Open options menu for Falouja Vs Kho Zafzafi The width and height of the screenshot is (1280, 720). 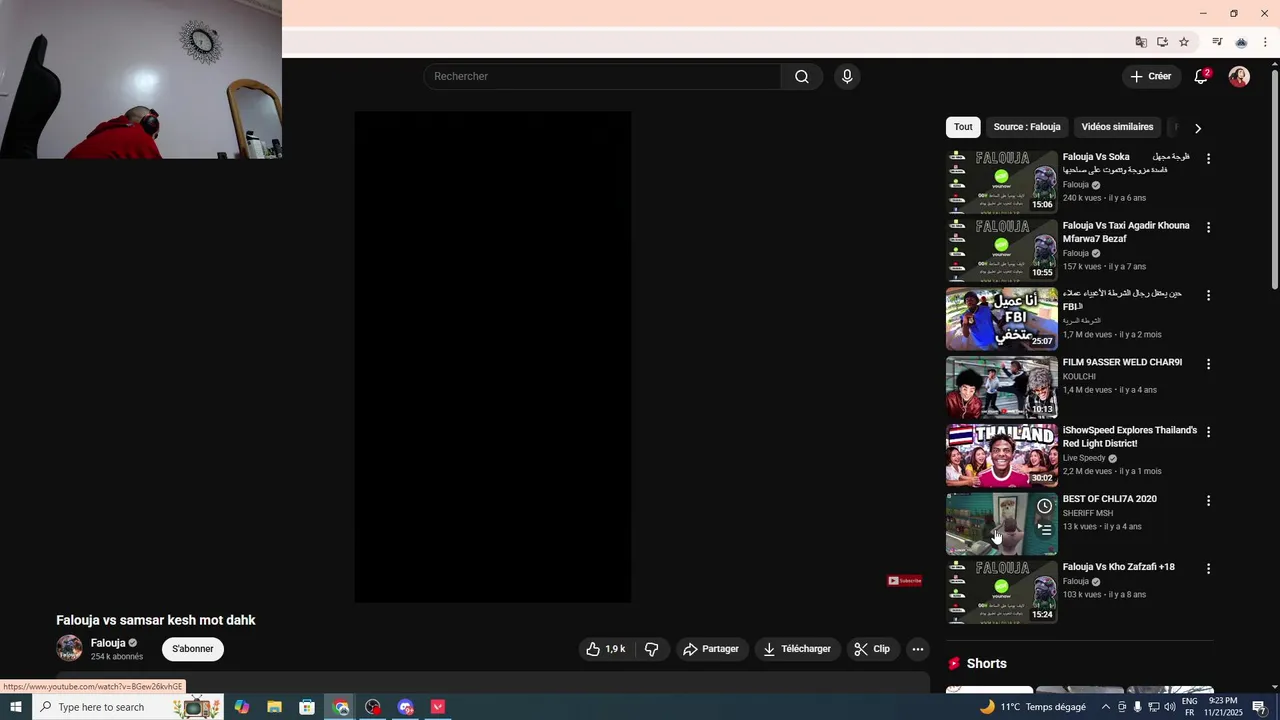point(1208,568)
